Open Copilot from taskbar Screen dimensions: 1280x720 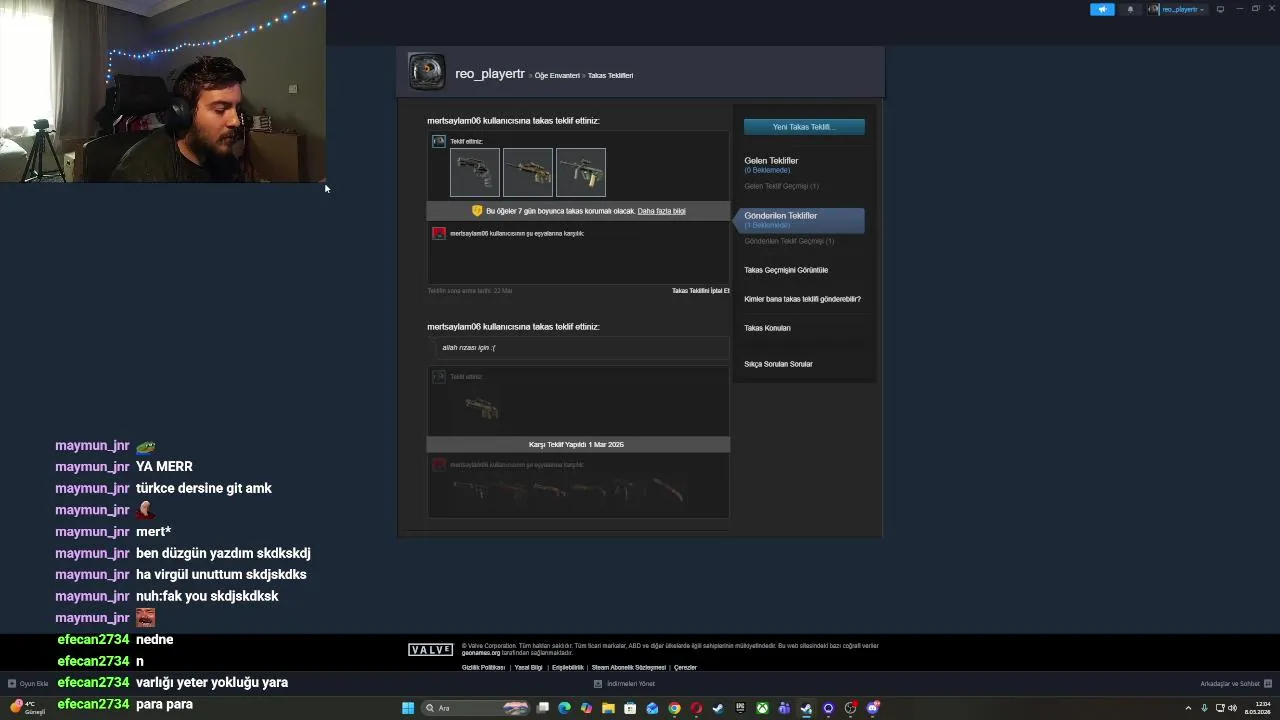point(586,708)
